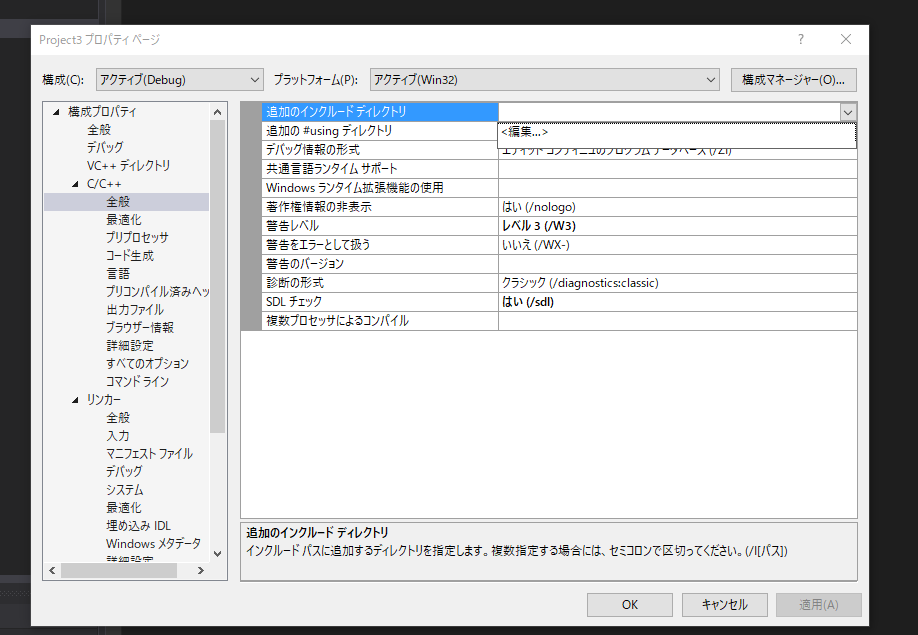The width and height of the screenshot is (918, 635).
Task: Open the 追加のインクルード ディレクトリ value dropdown
Action: coord(848,112)
